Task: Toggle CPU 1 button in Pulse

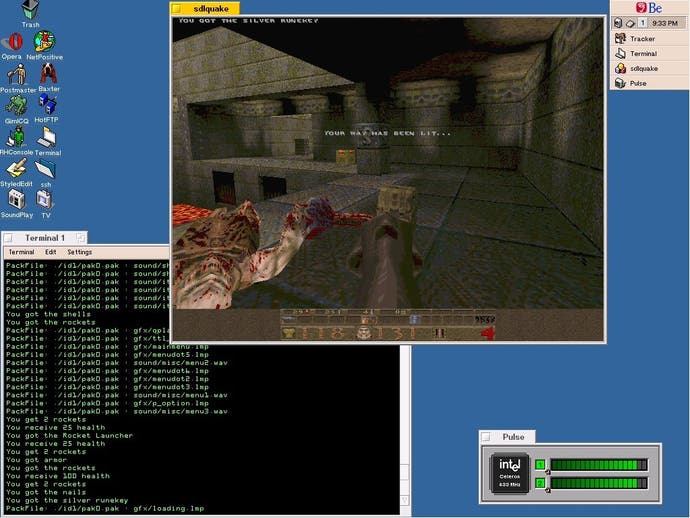Action: pyautogui.click(x=540, y=465)
